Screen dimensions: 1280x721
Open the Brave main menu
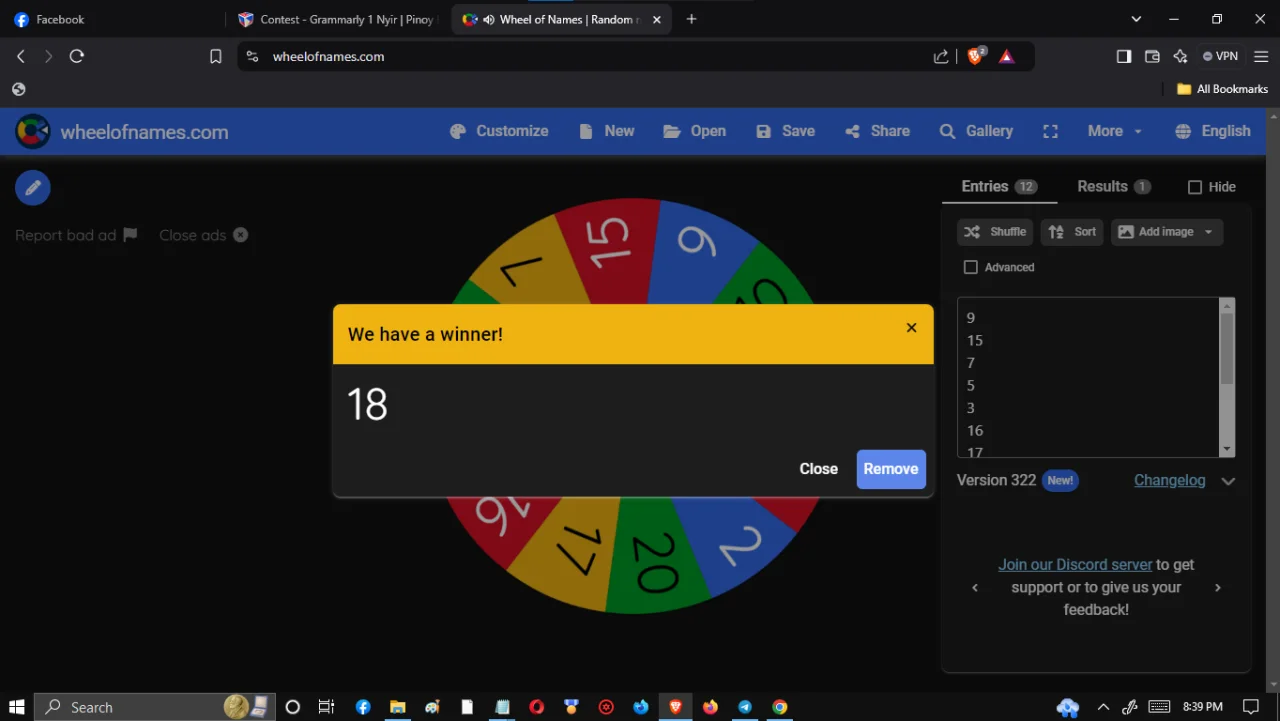(x=1261, y=57)
